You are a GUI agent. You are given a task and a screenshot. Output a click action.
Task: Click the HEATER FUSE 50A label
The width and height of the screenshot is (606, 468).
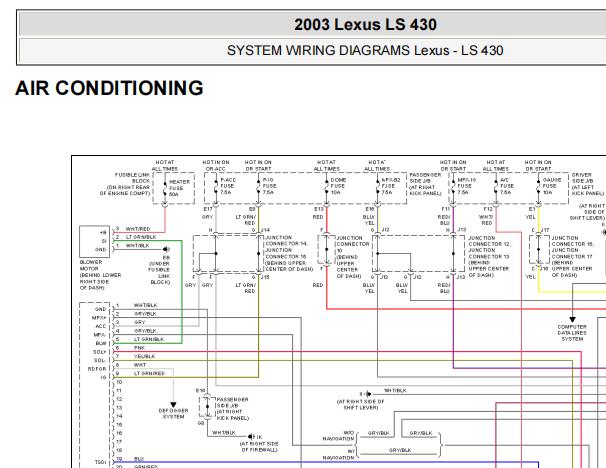pyautogui.click(x=179, y=188)
